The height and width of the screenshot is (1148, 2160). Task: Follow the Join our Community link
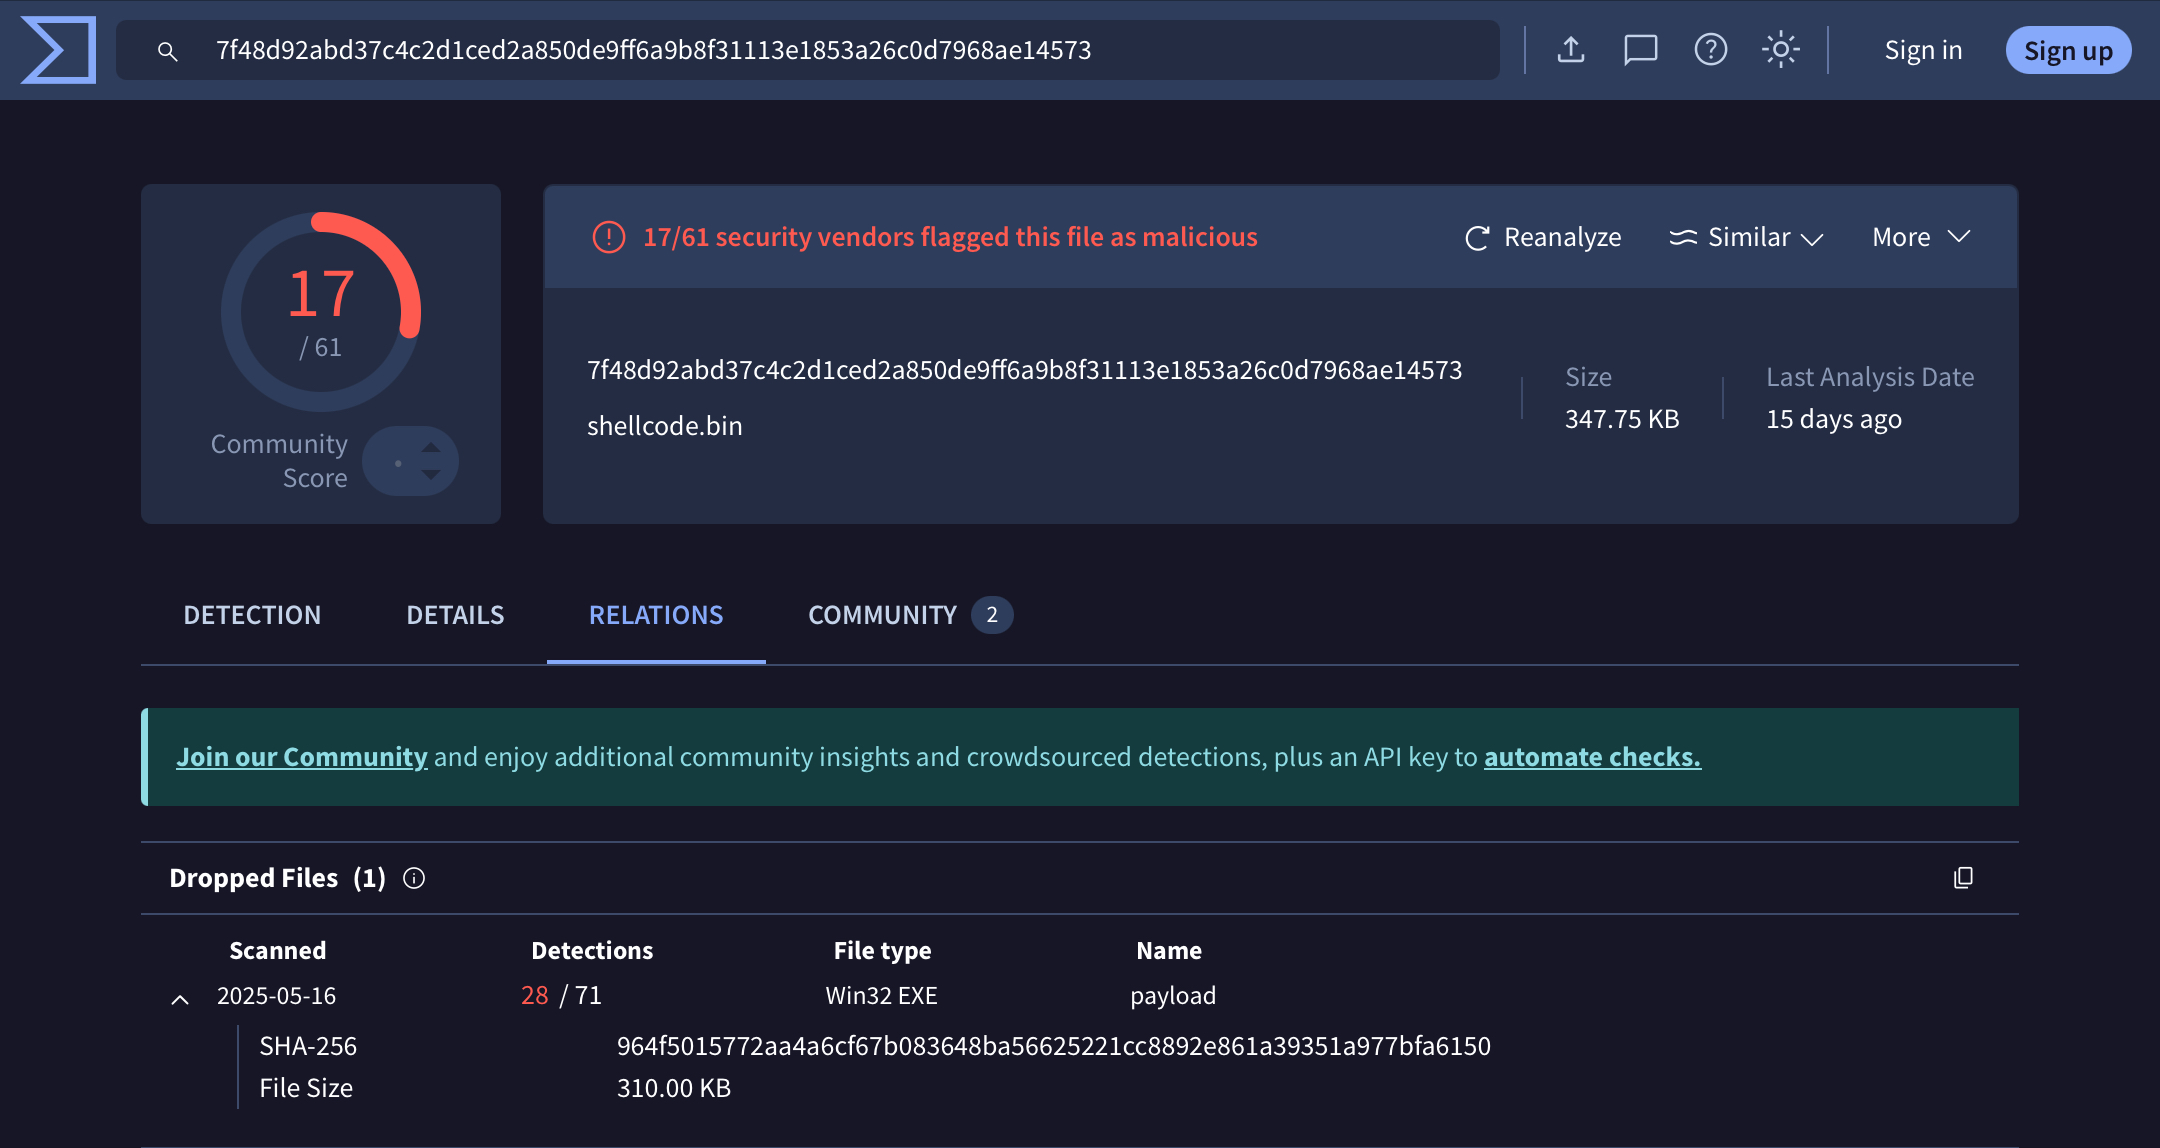302,757
